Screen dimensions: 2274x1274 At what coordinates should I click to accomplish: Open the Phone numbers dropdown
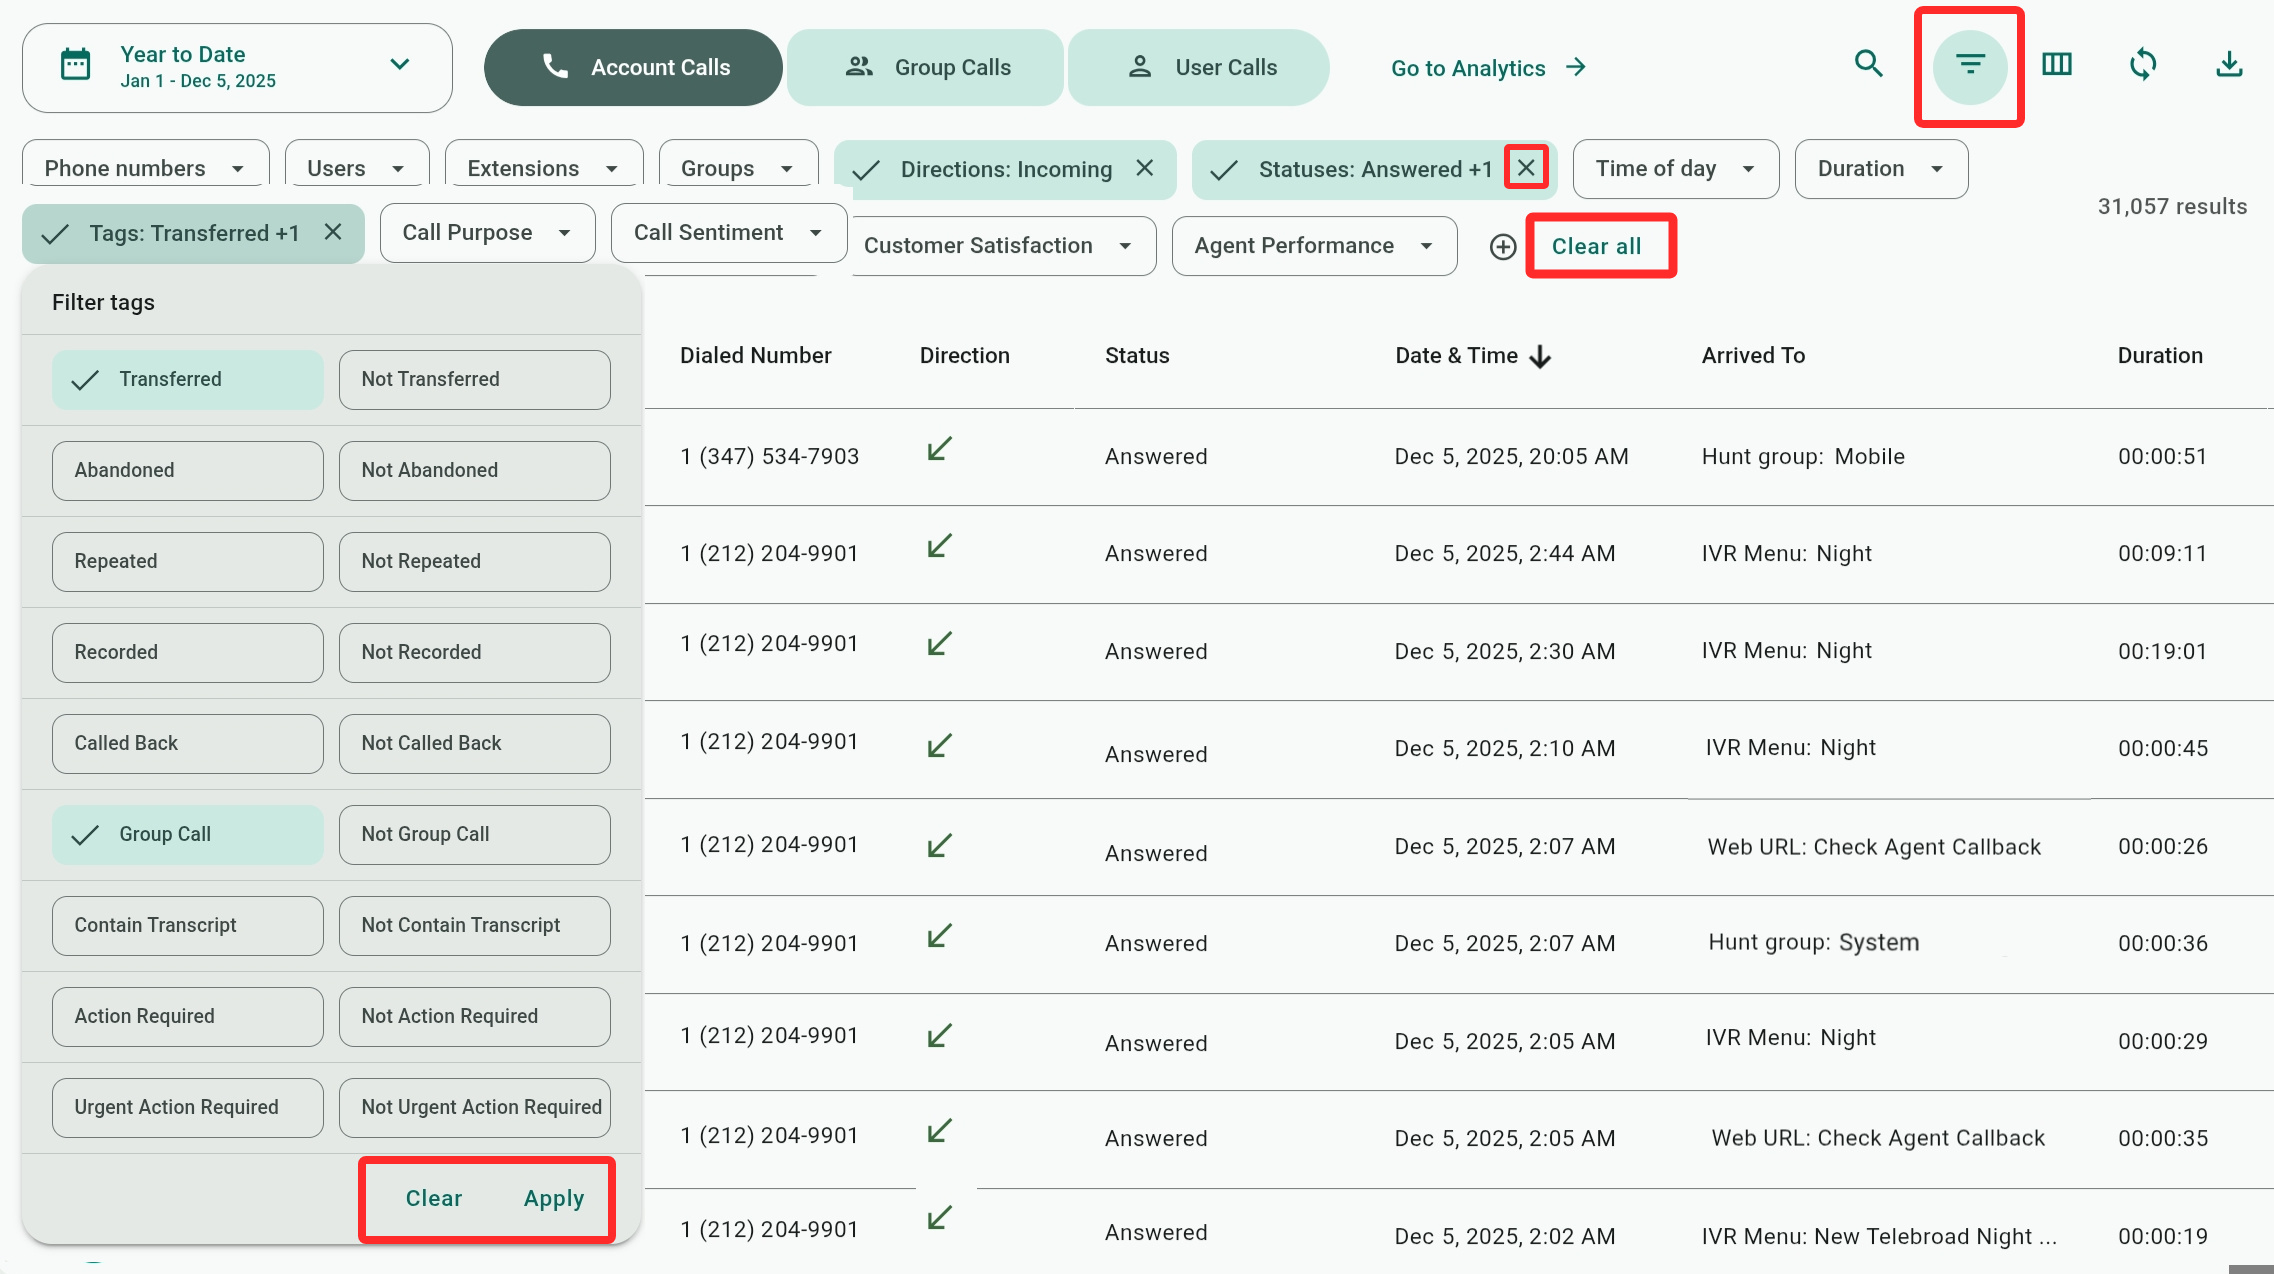(x=145, y=168)
